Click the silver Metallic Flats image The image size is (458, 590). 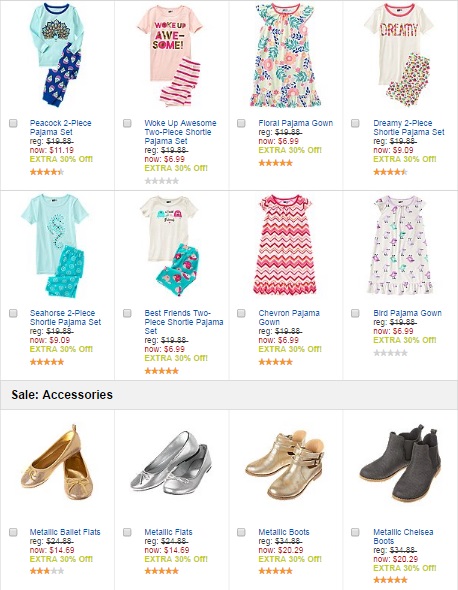pos(171,464)
